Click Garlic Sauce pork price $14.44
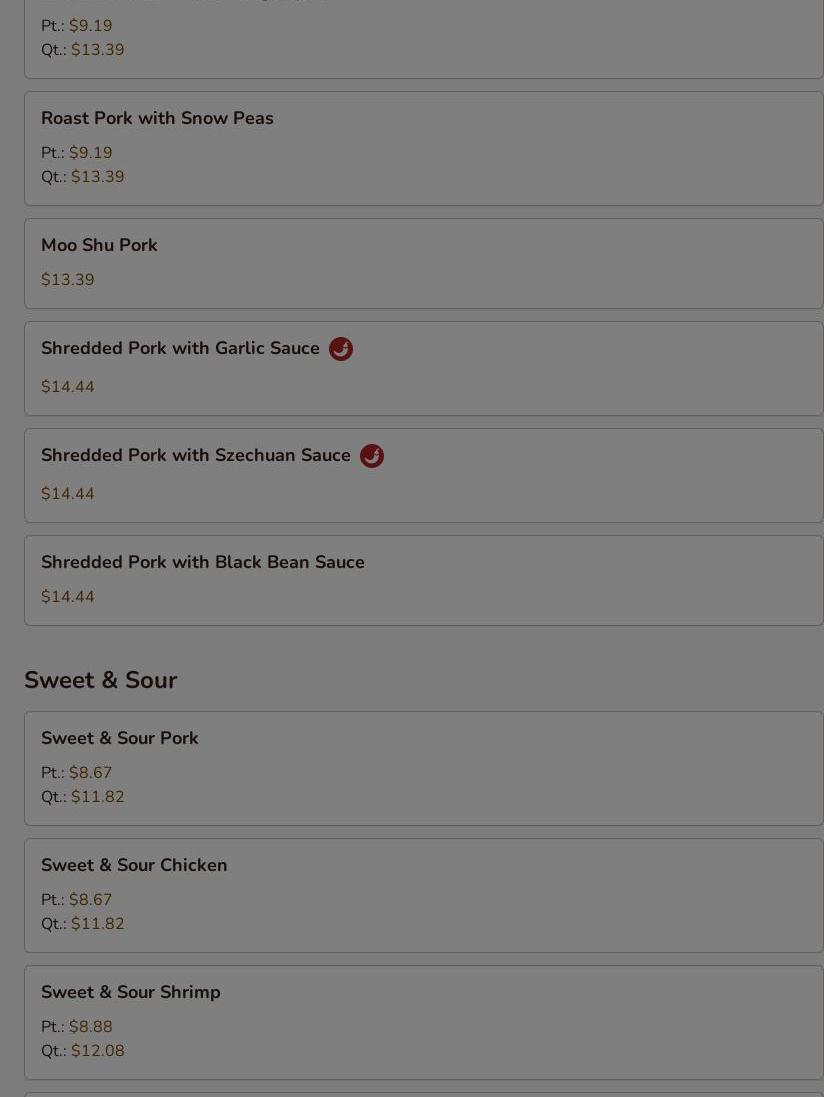Screen dimensions: 824x1097 [x=68, y=387]
